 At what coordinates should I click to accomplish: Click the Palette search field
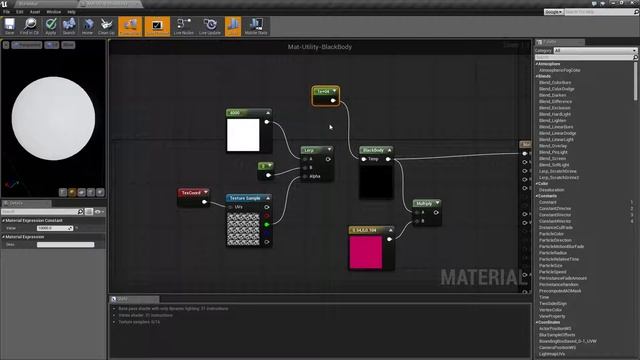click(x=584, y=58)
